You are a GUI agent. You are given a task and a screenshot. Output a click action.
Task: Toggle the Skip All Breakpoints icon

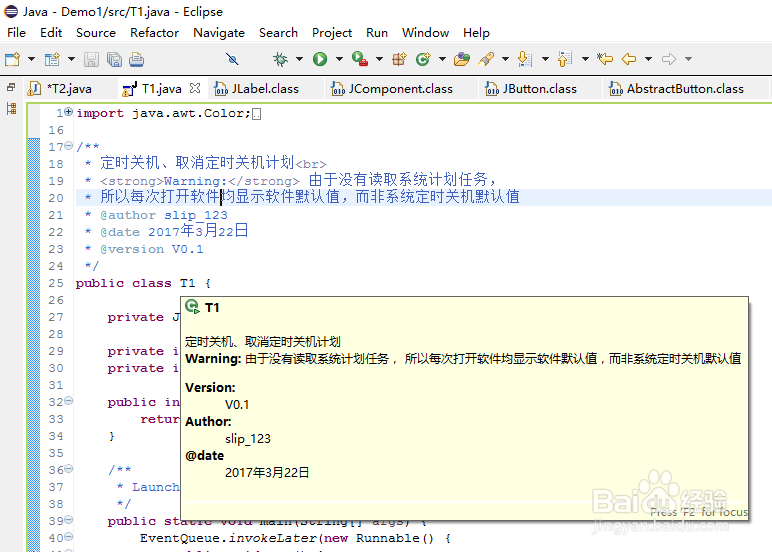[232, 60]
